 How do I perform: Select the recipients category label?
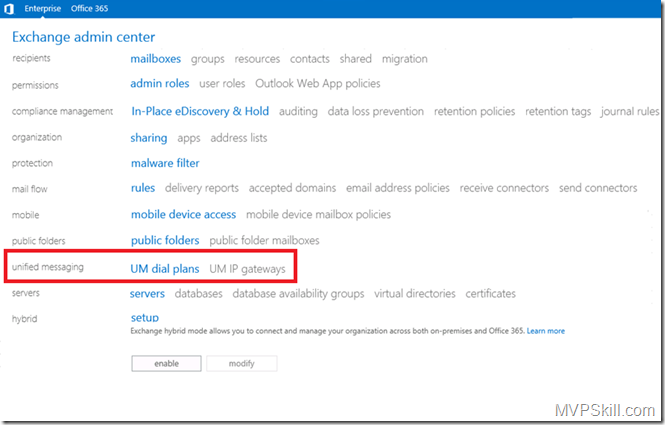[x=31, y=58]
